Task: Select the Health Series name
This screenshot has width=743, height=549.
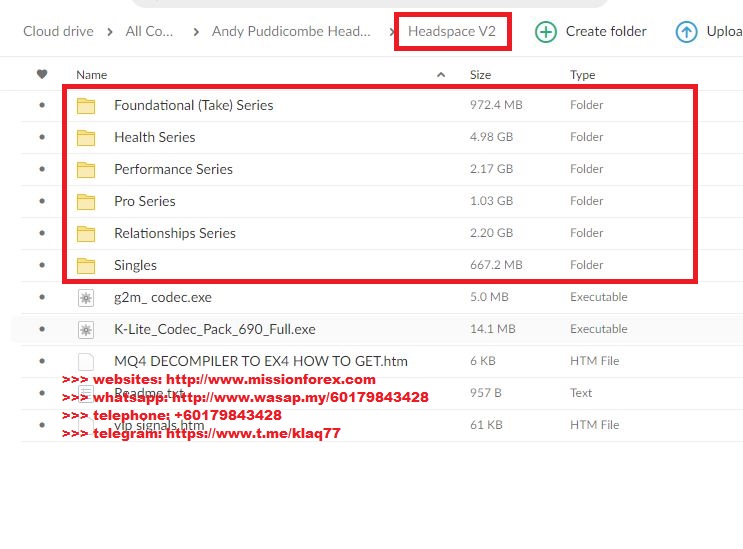Action: click(154, 137)
